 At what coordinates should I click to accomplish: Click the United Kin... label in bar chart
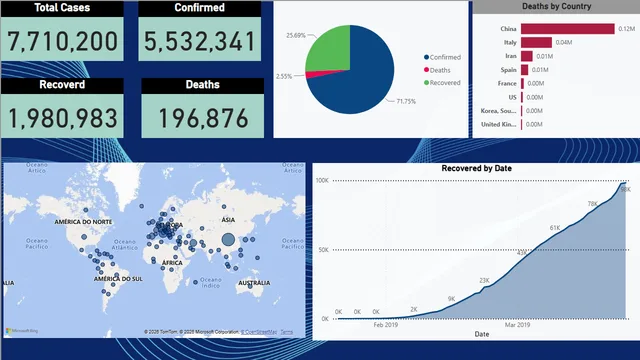tap(498, 124)
